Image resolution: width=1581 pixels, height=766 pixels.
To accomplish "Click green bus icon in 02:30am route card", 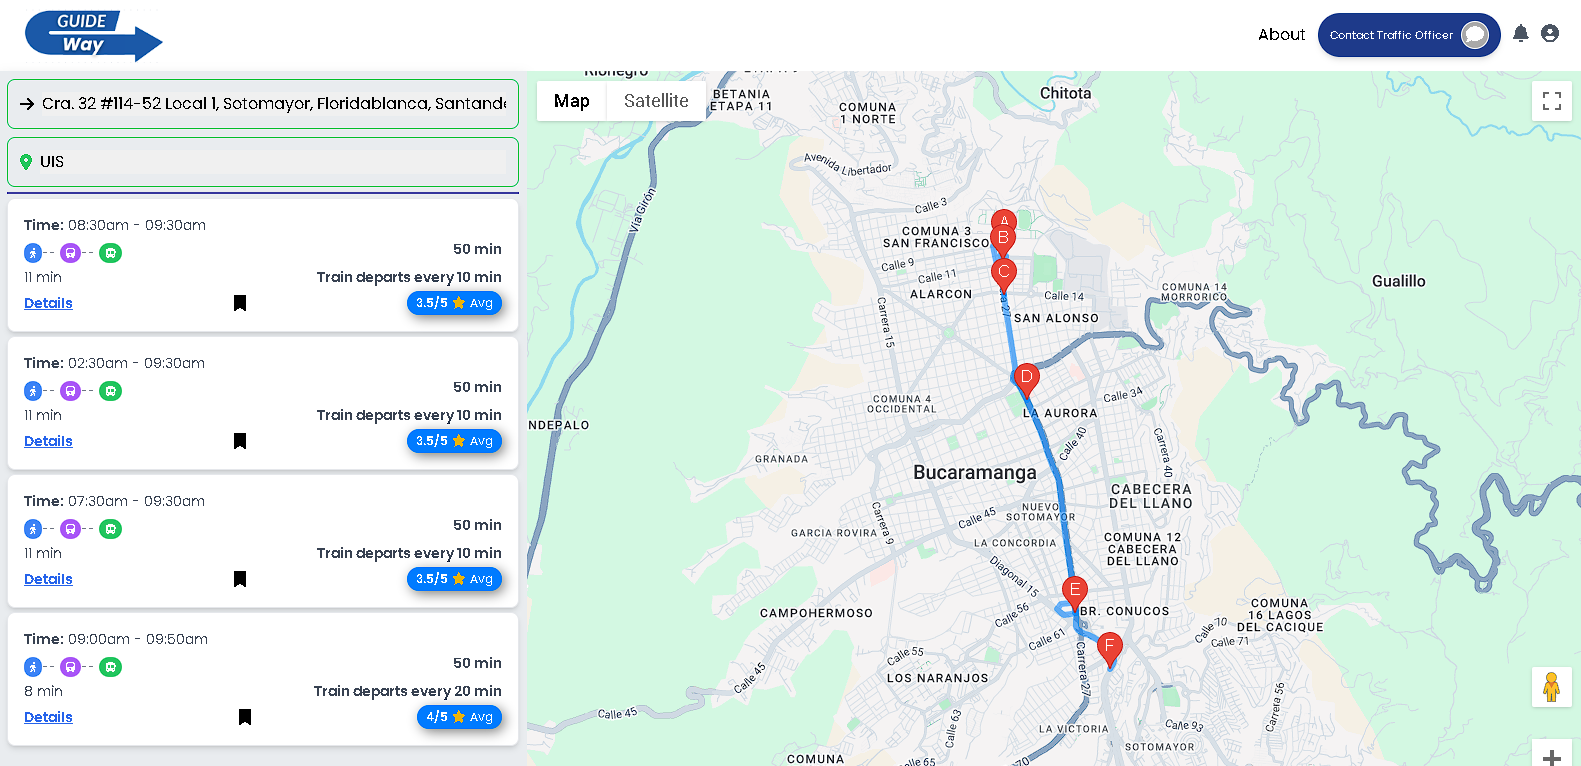I will (x=111, y=391).
